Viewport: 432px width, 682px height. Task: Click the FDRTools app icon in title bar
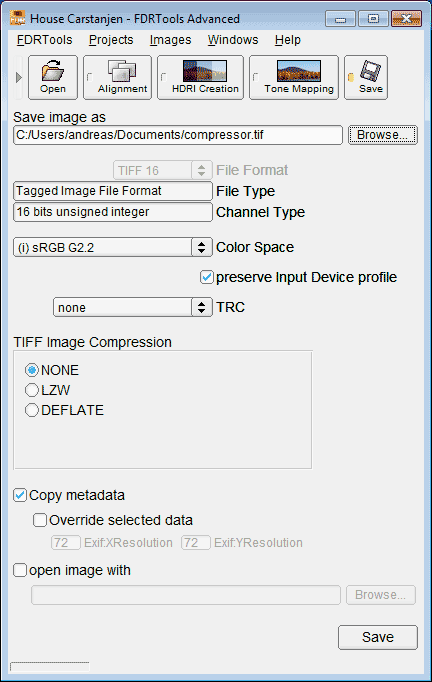tap(17, 18)
